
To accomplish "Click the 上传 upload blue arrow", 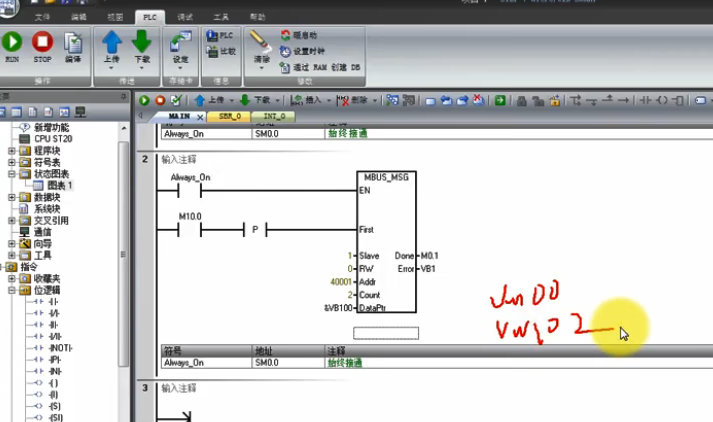I will tap(112, 46).
